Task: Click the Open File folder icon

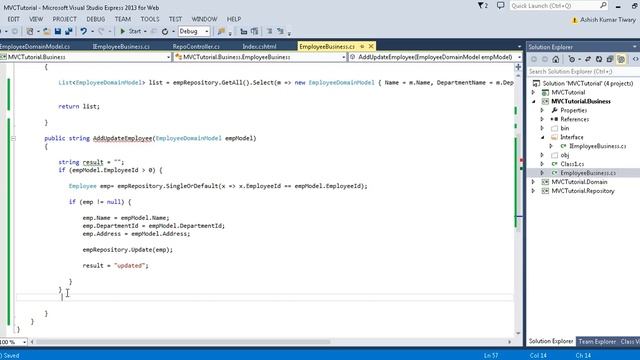Action: (47, 31)
